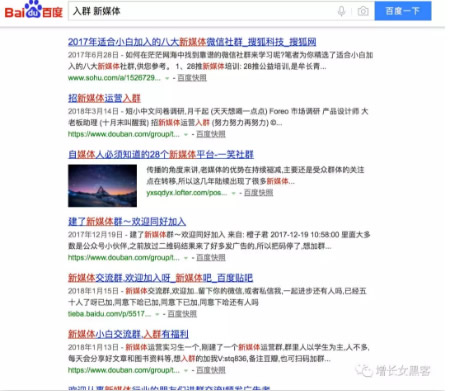The image size is (453, 391).
Task: Open 百度快照 for the tieba.baidu.com result
Action: (x=182, y=314)
